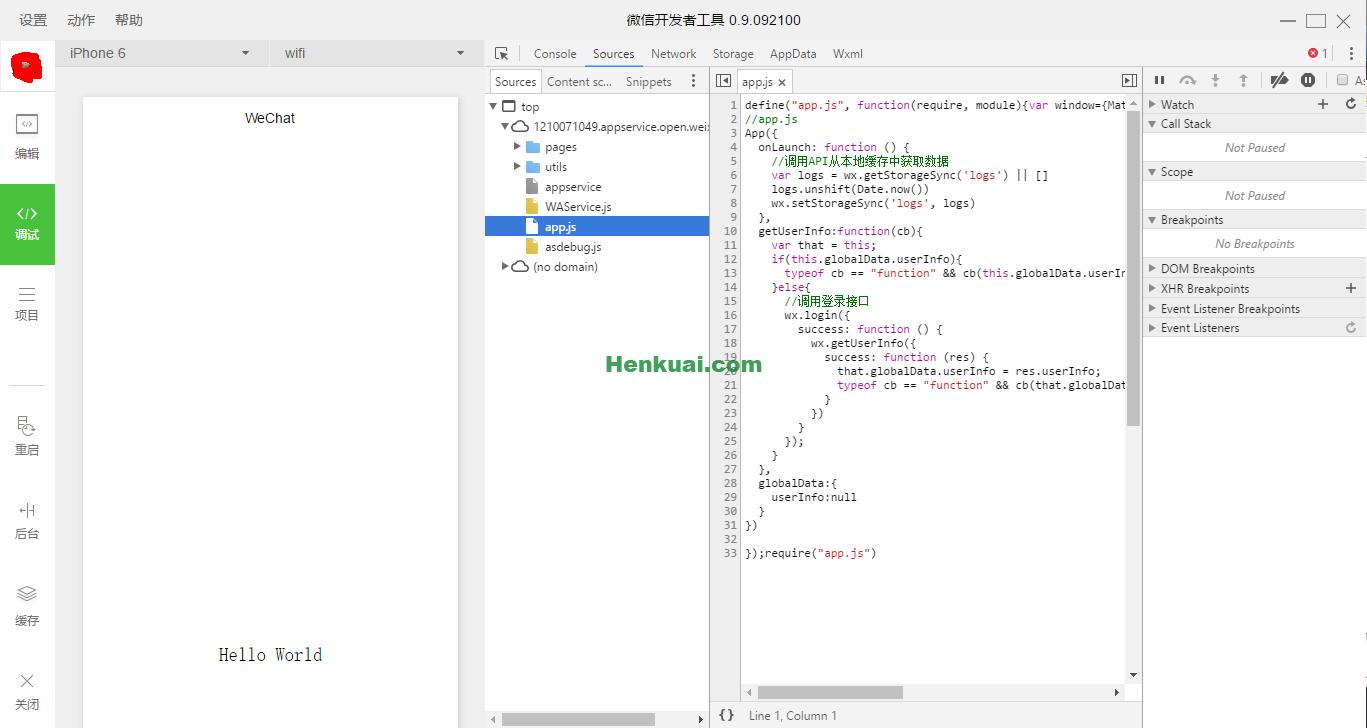Open the Sources pane more options menu
Image resolution: width=1367 pixels, height=728 pixels.
694,81
